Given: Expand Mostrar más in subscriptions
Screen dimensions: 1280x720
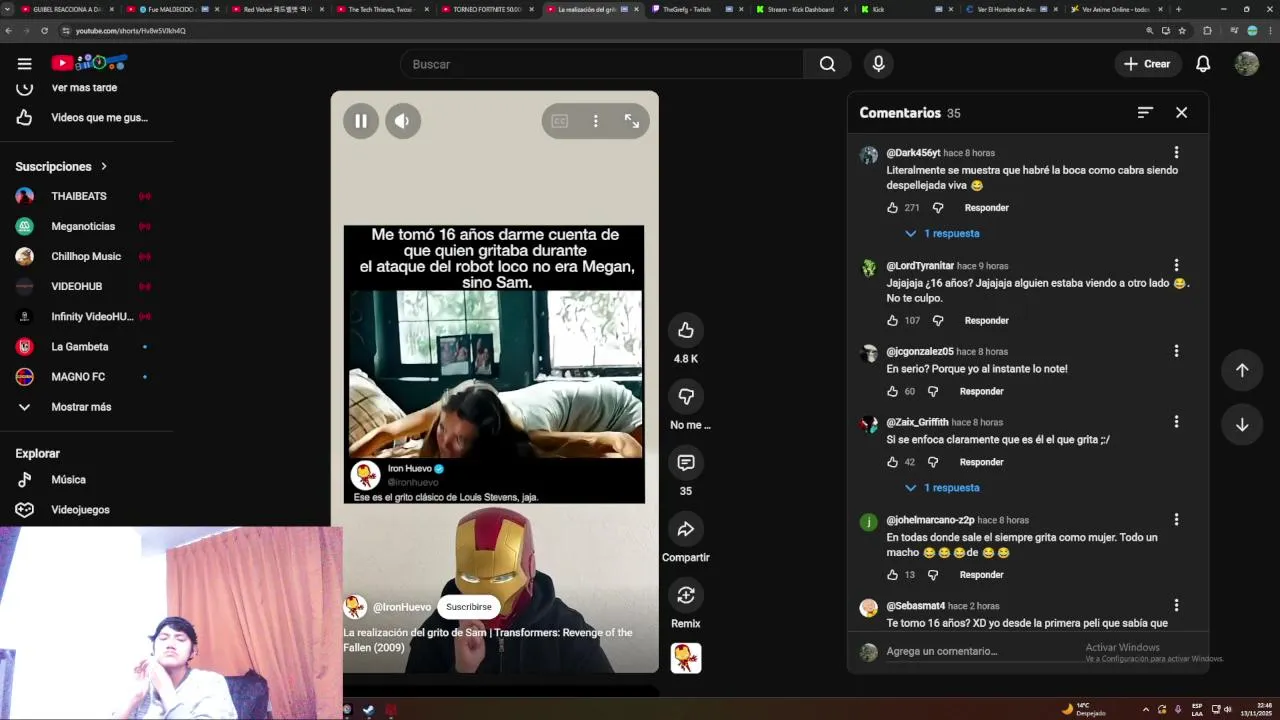Looking at the screenshot, I should click(x=80, y=407).
